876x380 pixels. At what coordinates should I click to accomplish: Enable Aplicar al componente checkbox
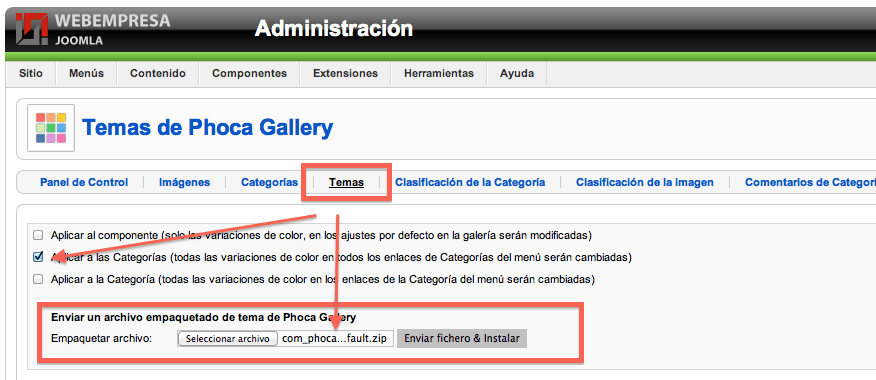pyautogui.click(x=38, y=235)
